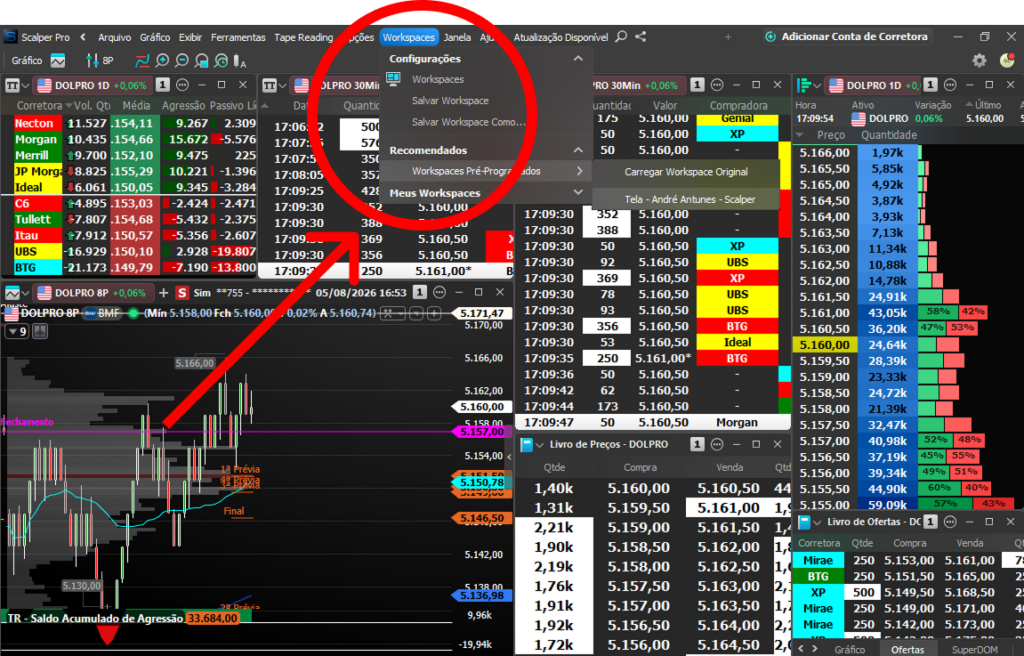Click the share icon in menu bar
Viewport: 1024px width, 656px height.
pyautogui.click(x=641, y=37)
